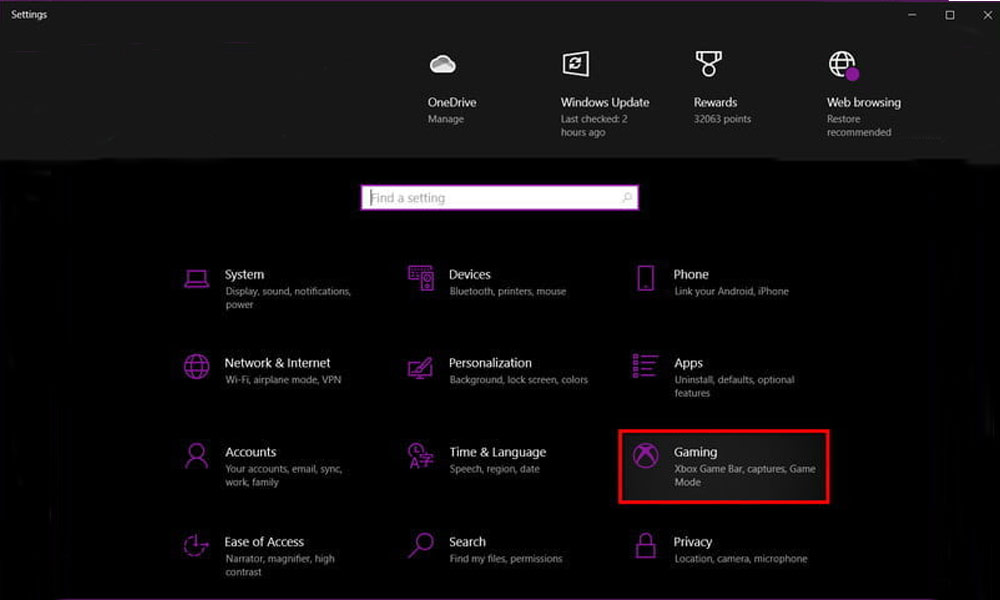Open Web browsing restore recommendation
This screenshot has width=1000, height=600.
(x=862, y=117)
